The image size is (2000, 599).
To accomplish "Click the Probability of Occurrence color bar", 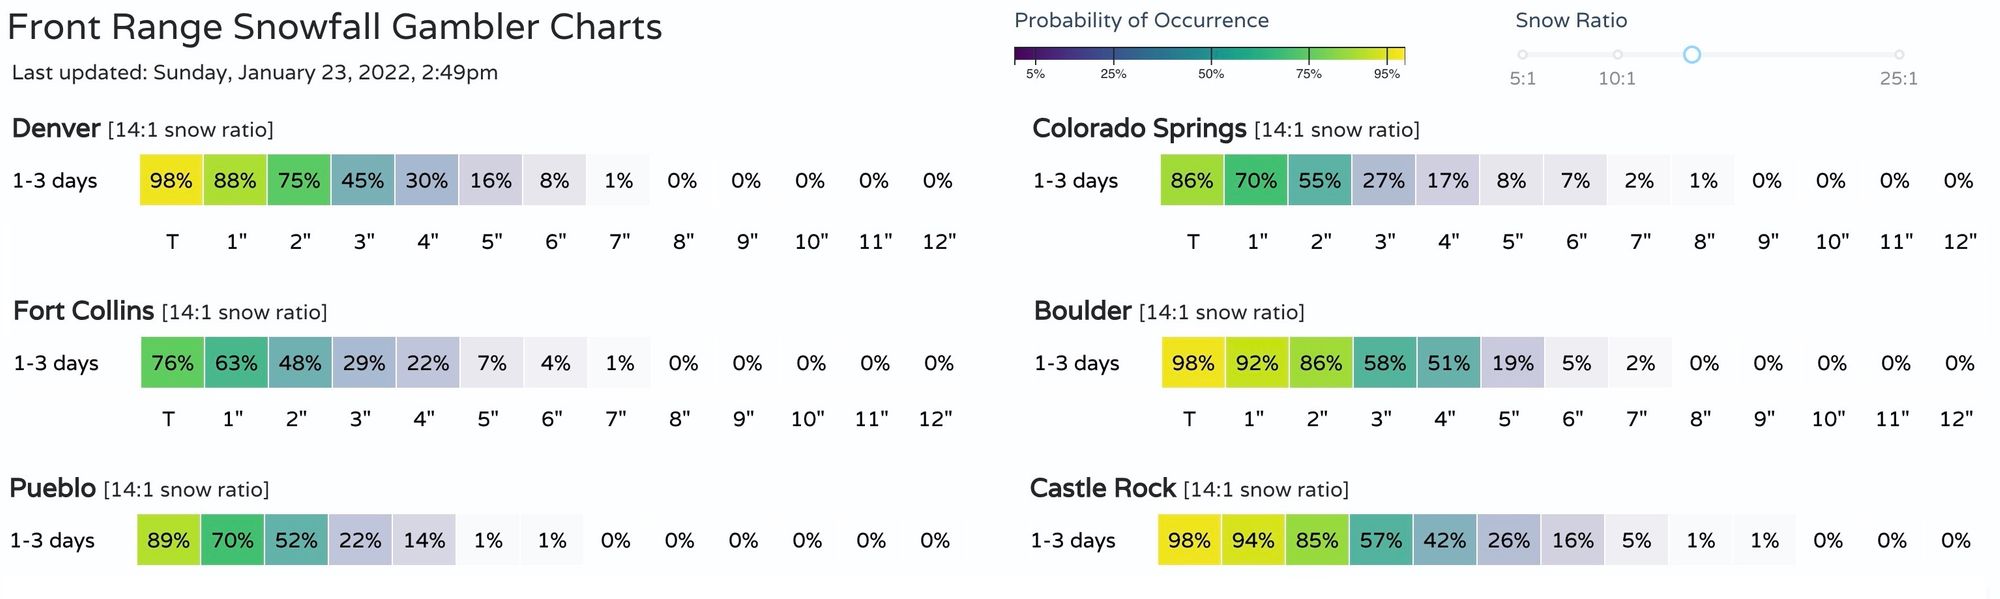I will tap(1210, 55).
